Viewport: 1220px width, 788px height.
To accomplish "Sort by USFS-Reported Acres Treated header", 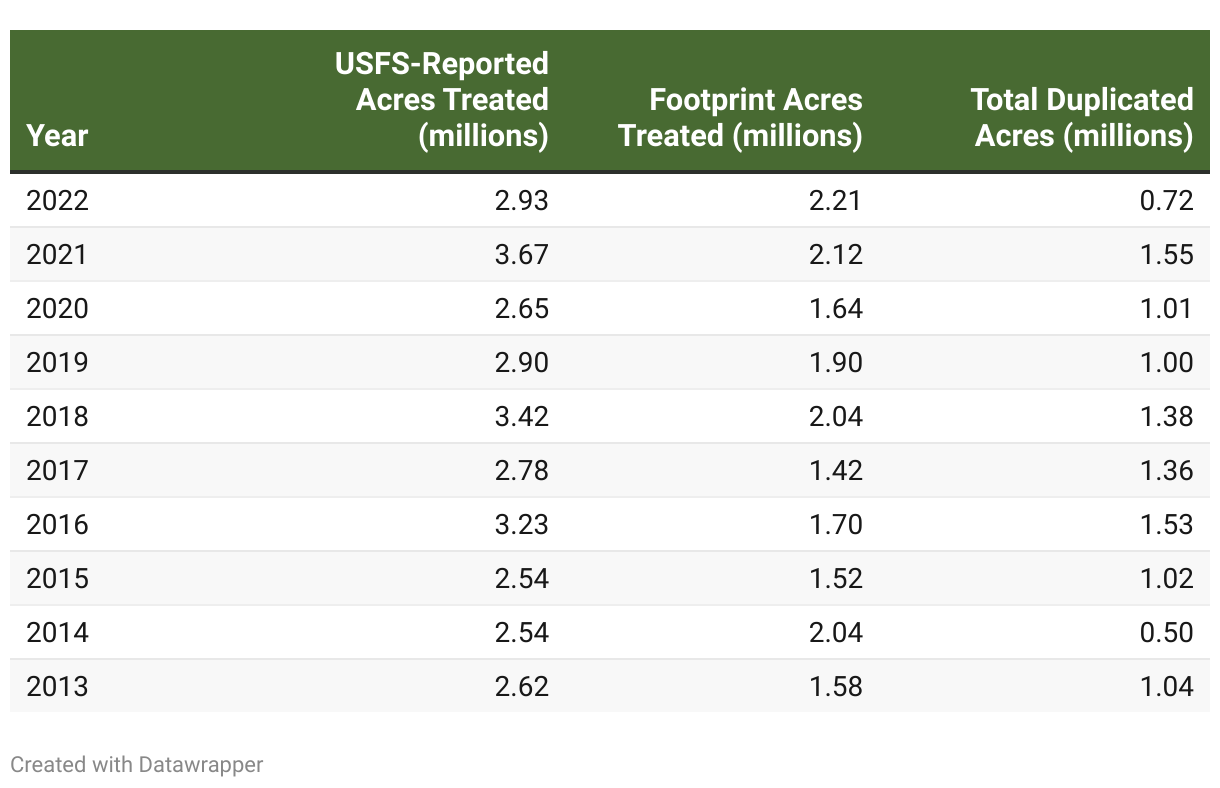I will coord(452,100).
